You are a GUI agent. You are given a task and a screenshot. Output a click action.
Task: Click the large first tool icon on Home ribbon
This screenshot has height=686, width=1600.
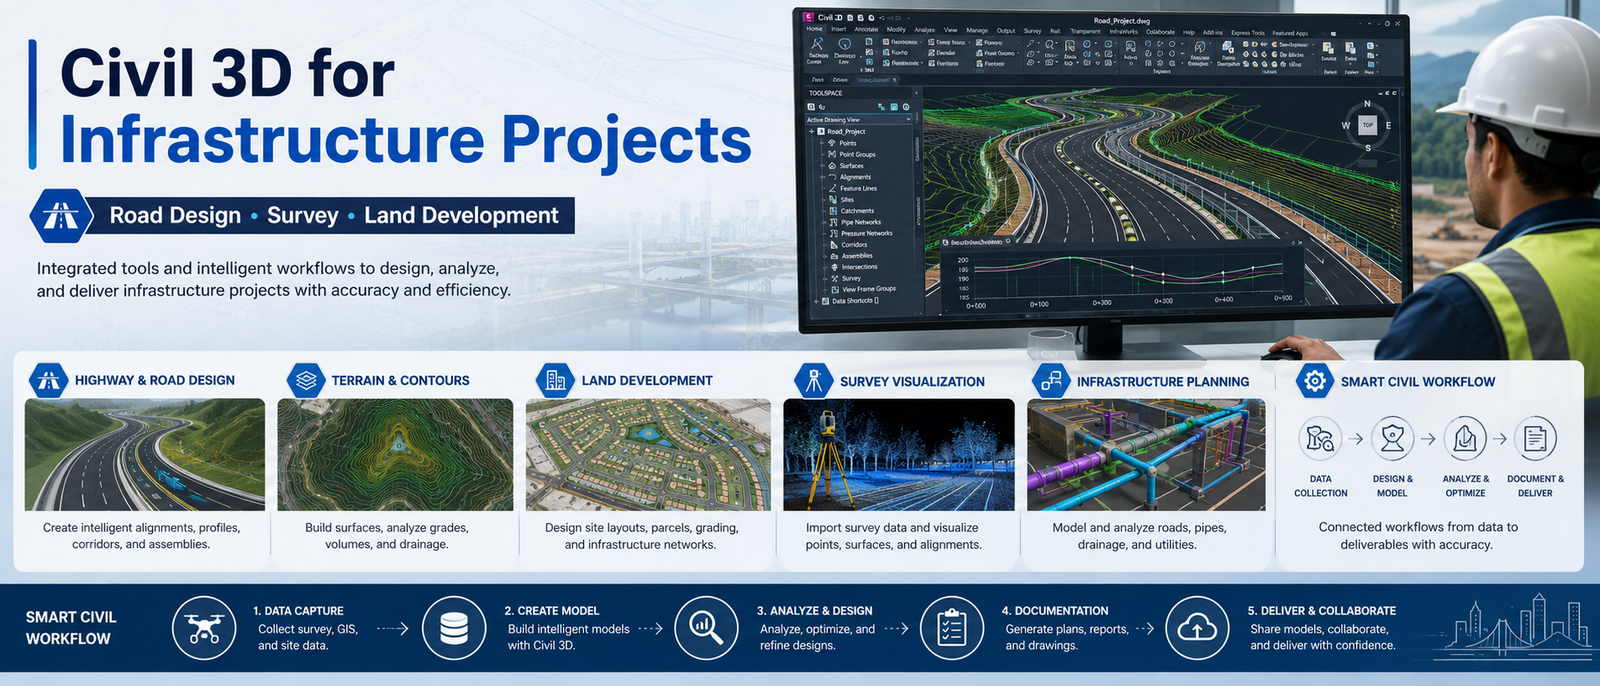[817, 43]
